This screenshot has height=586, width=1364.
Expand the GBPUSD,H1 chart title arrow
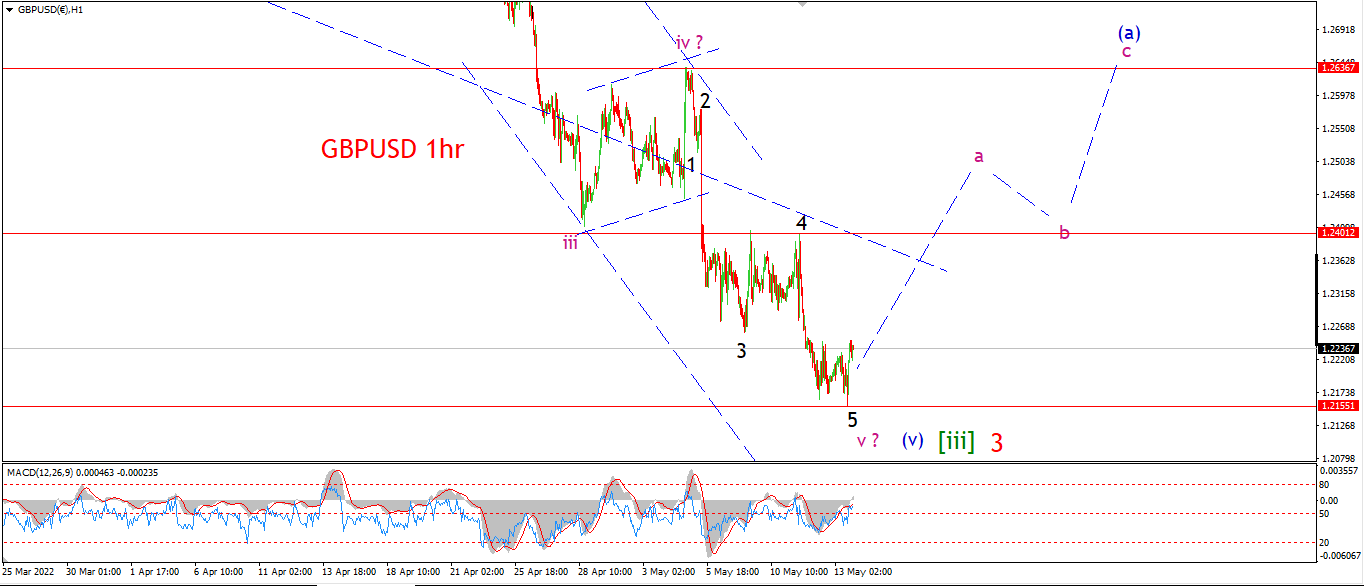[x=10, y=9]
